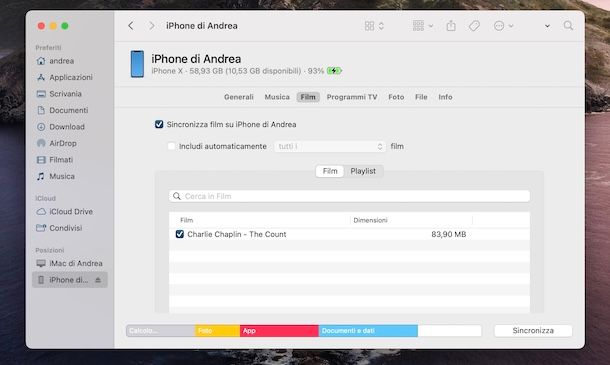Click the Sincronizza button
610x365 pixels.
coord(533,331)
